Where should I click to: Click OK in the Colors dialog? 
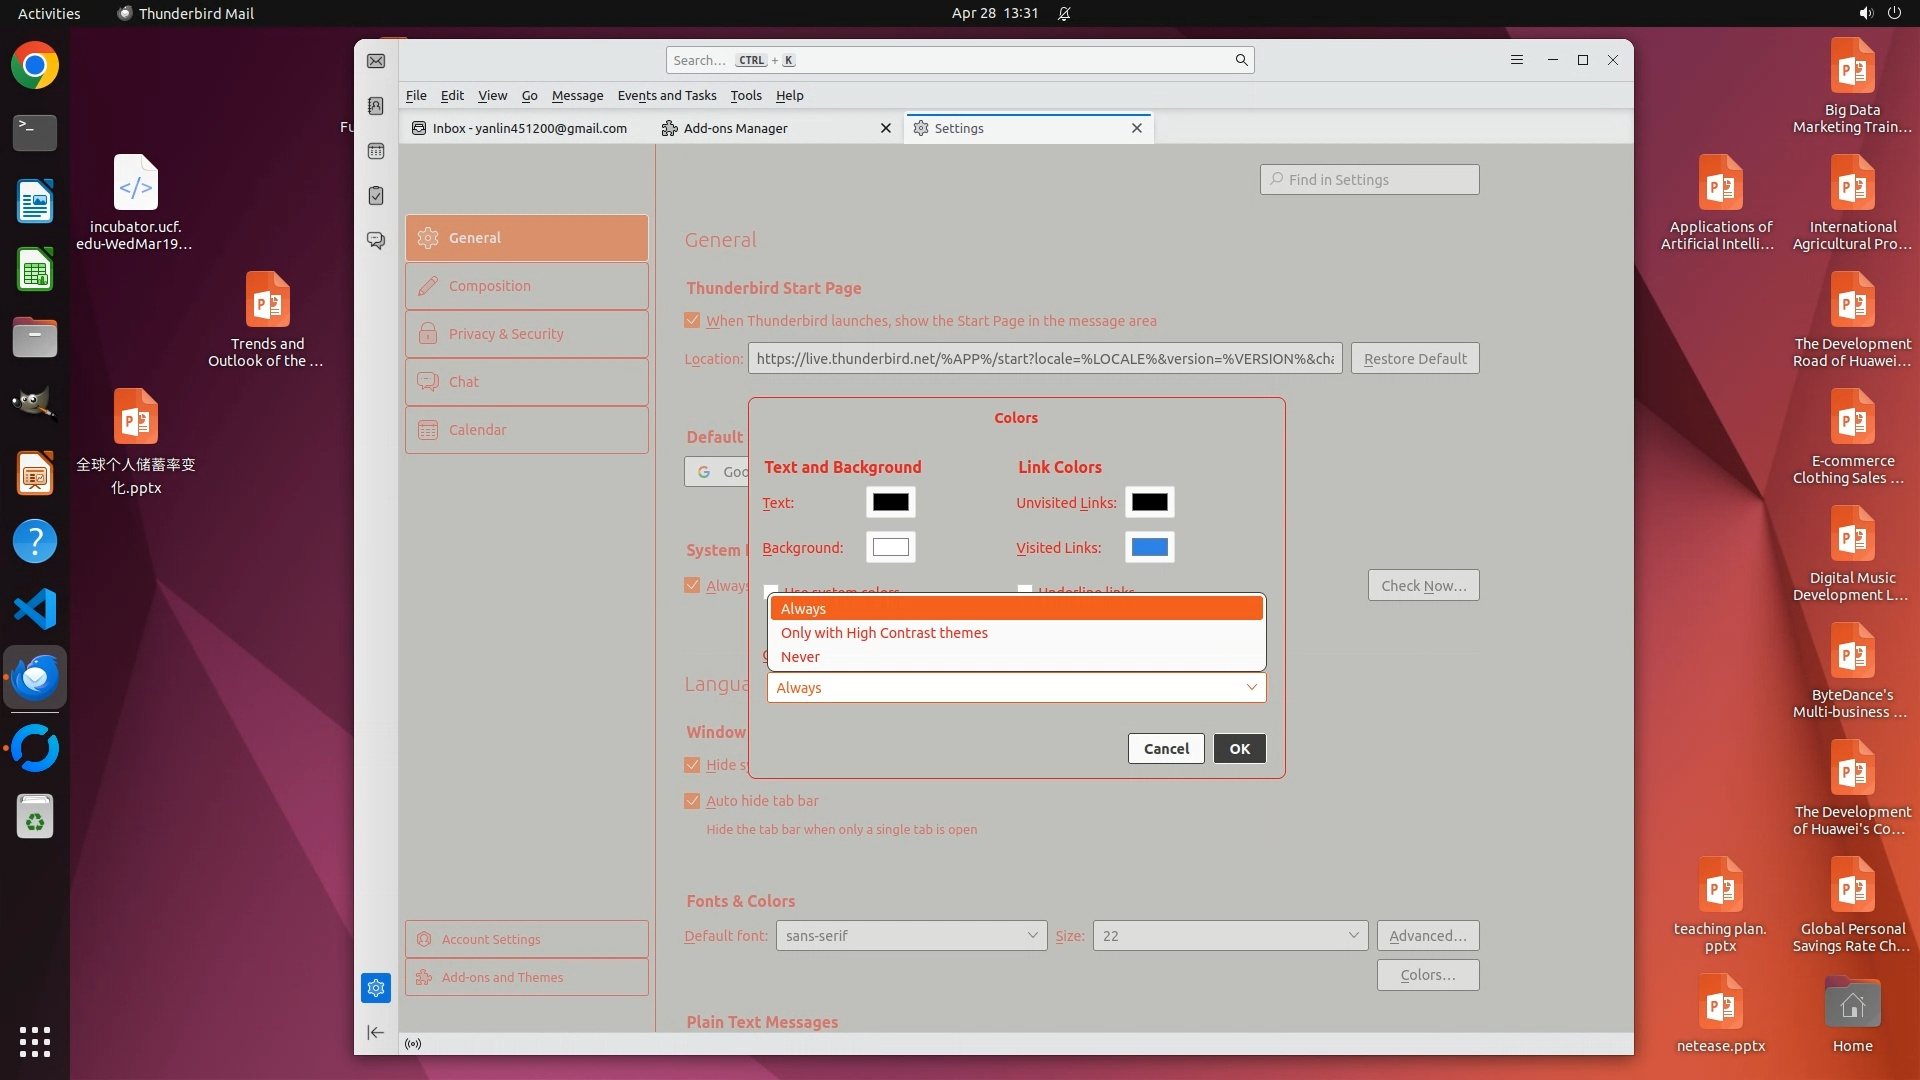(x=1239, y=749)
